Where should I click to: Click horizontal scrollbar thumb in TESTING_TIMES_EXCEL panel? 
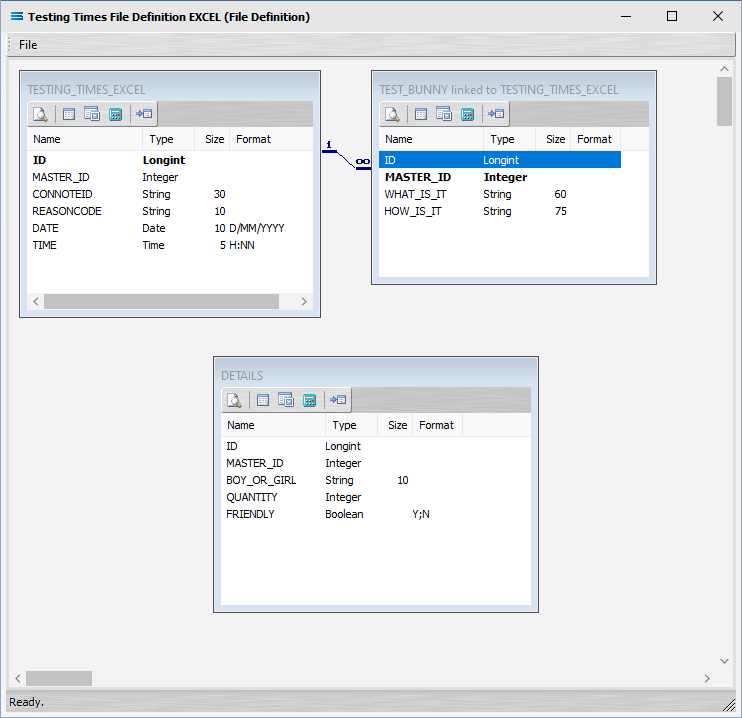pyautogui.click(x=161, y=301)
